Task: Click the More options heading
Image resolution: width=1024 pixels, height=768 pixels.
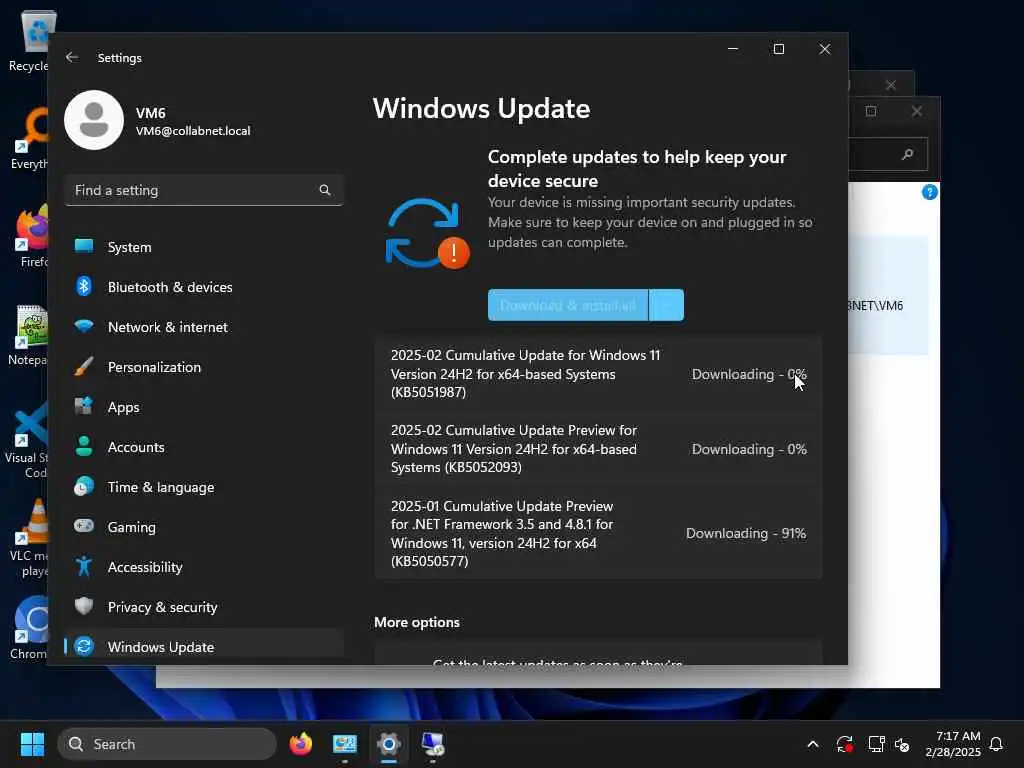Action: click(417, 622)
